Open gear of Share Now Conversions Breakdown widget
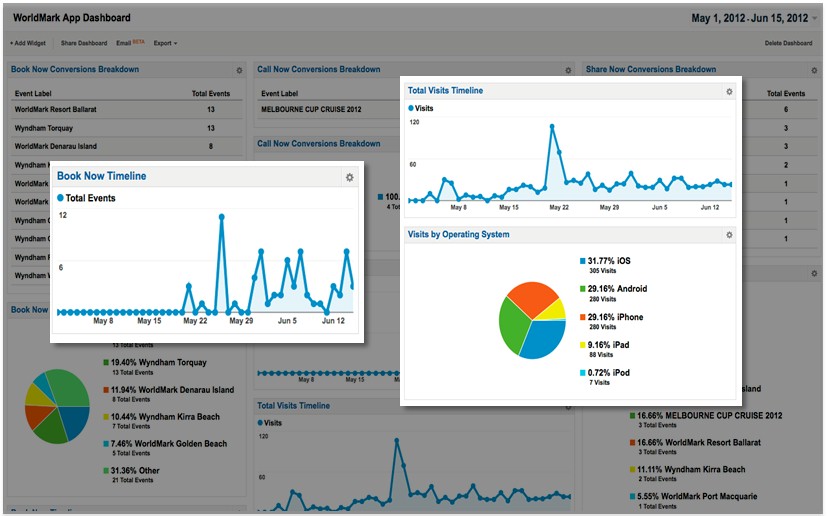The image size is (828, 516). (814, 70)
